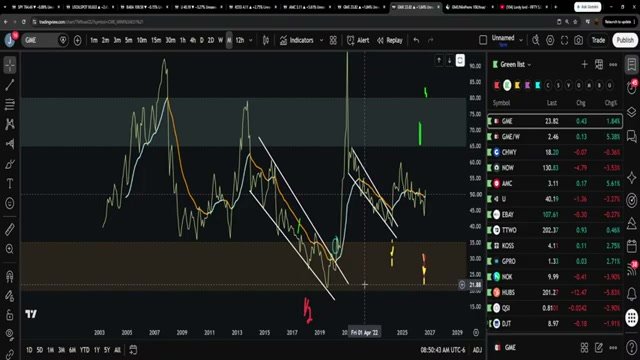Redo the last chart action
Screen dimensions: 640x360
tap(431, 40)
